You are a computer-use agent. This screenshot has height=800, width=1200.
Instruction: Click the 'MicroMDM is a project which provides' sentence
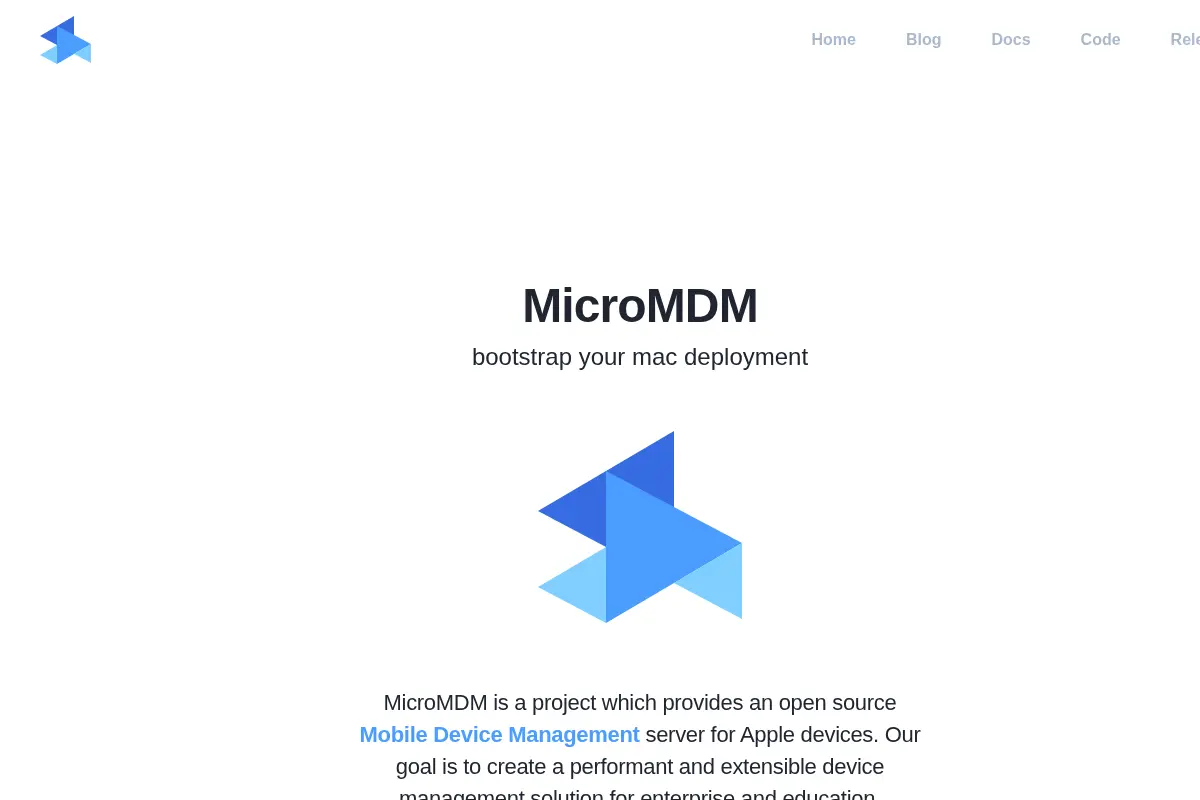coord(640,751)
